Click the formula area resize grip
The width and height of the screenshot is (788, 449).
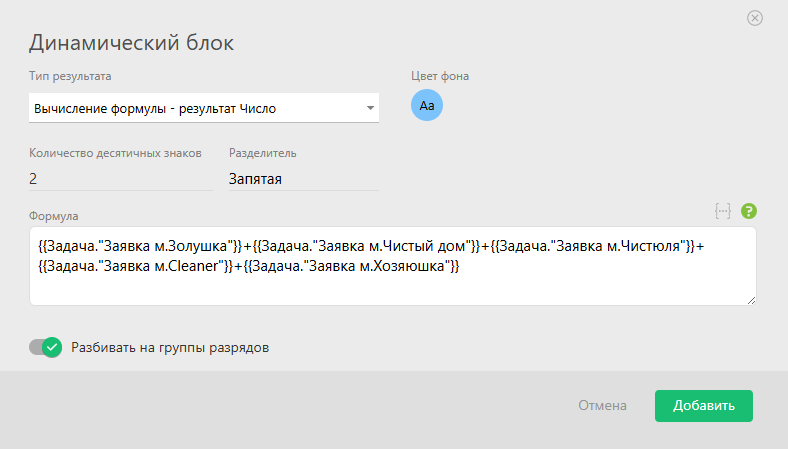[x=751, y=300]
